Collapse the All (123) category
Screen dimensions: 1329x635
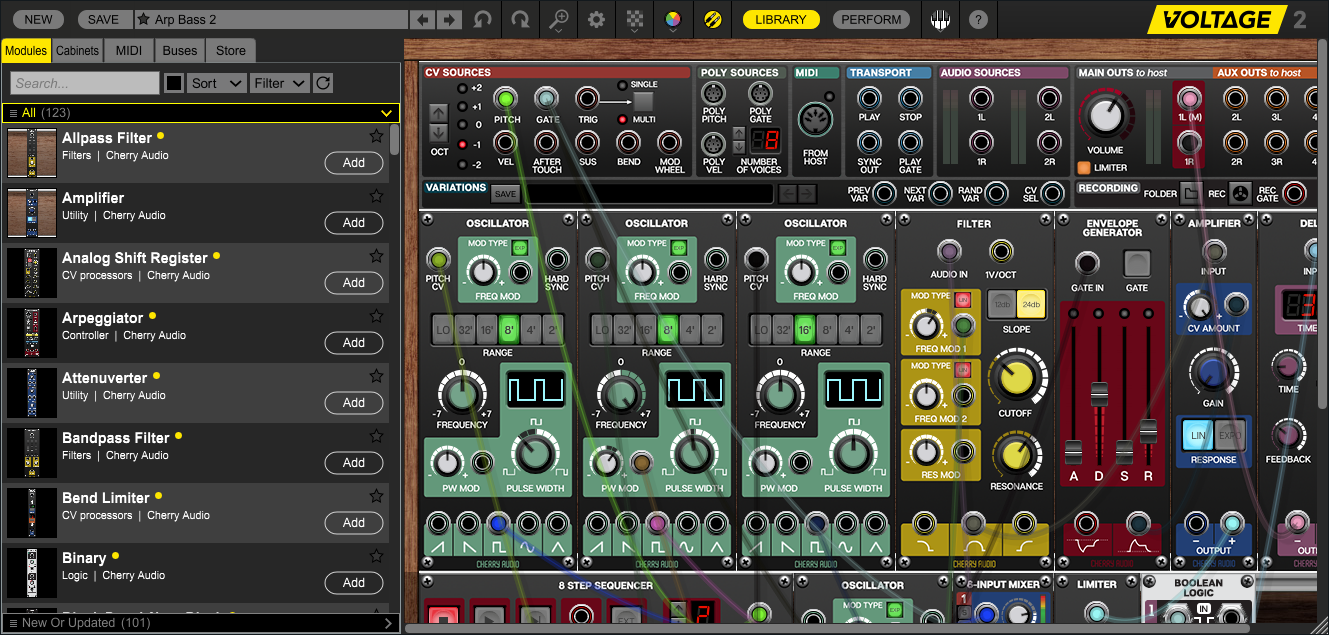(x=386, y=113)
